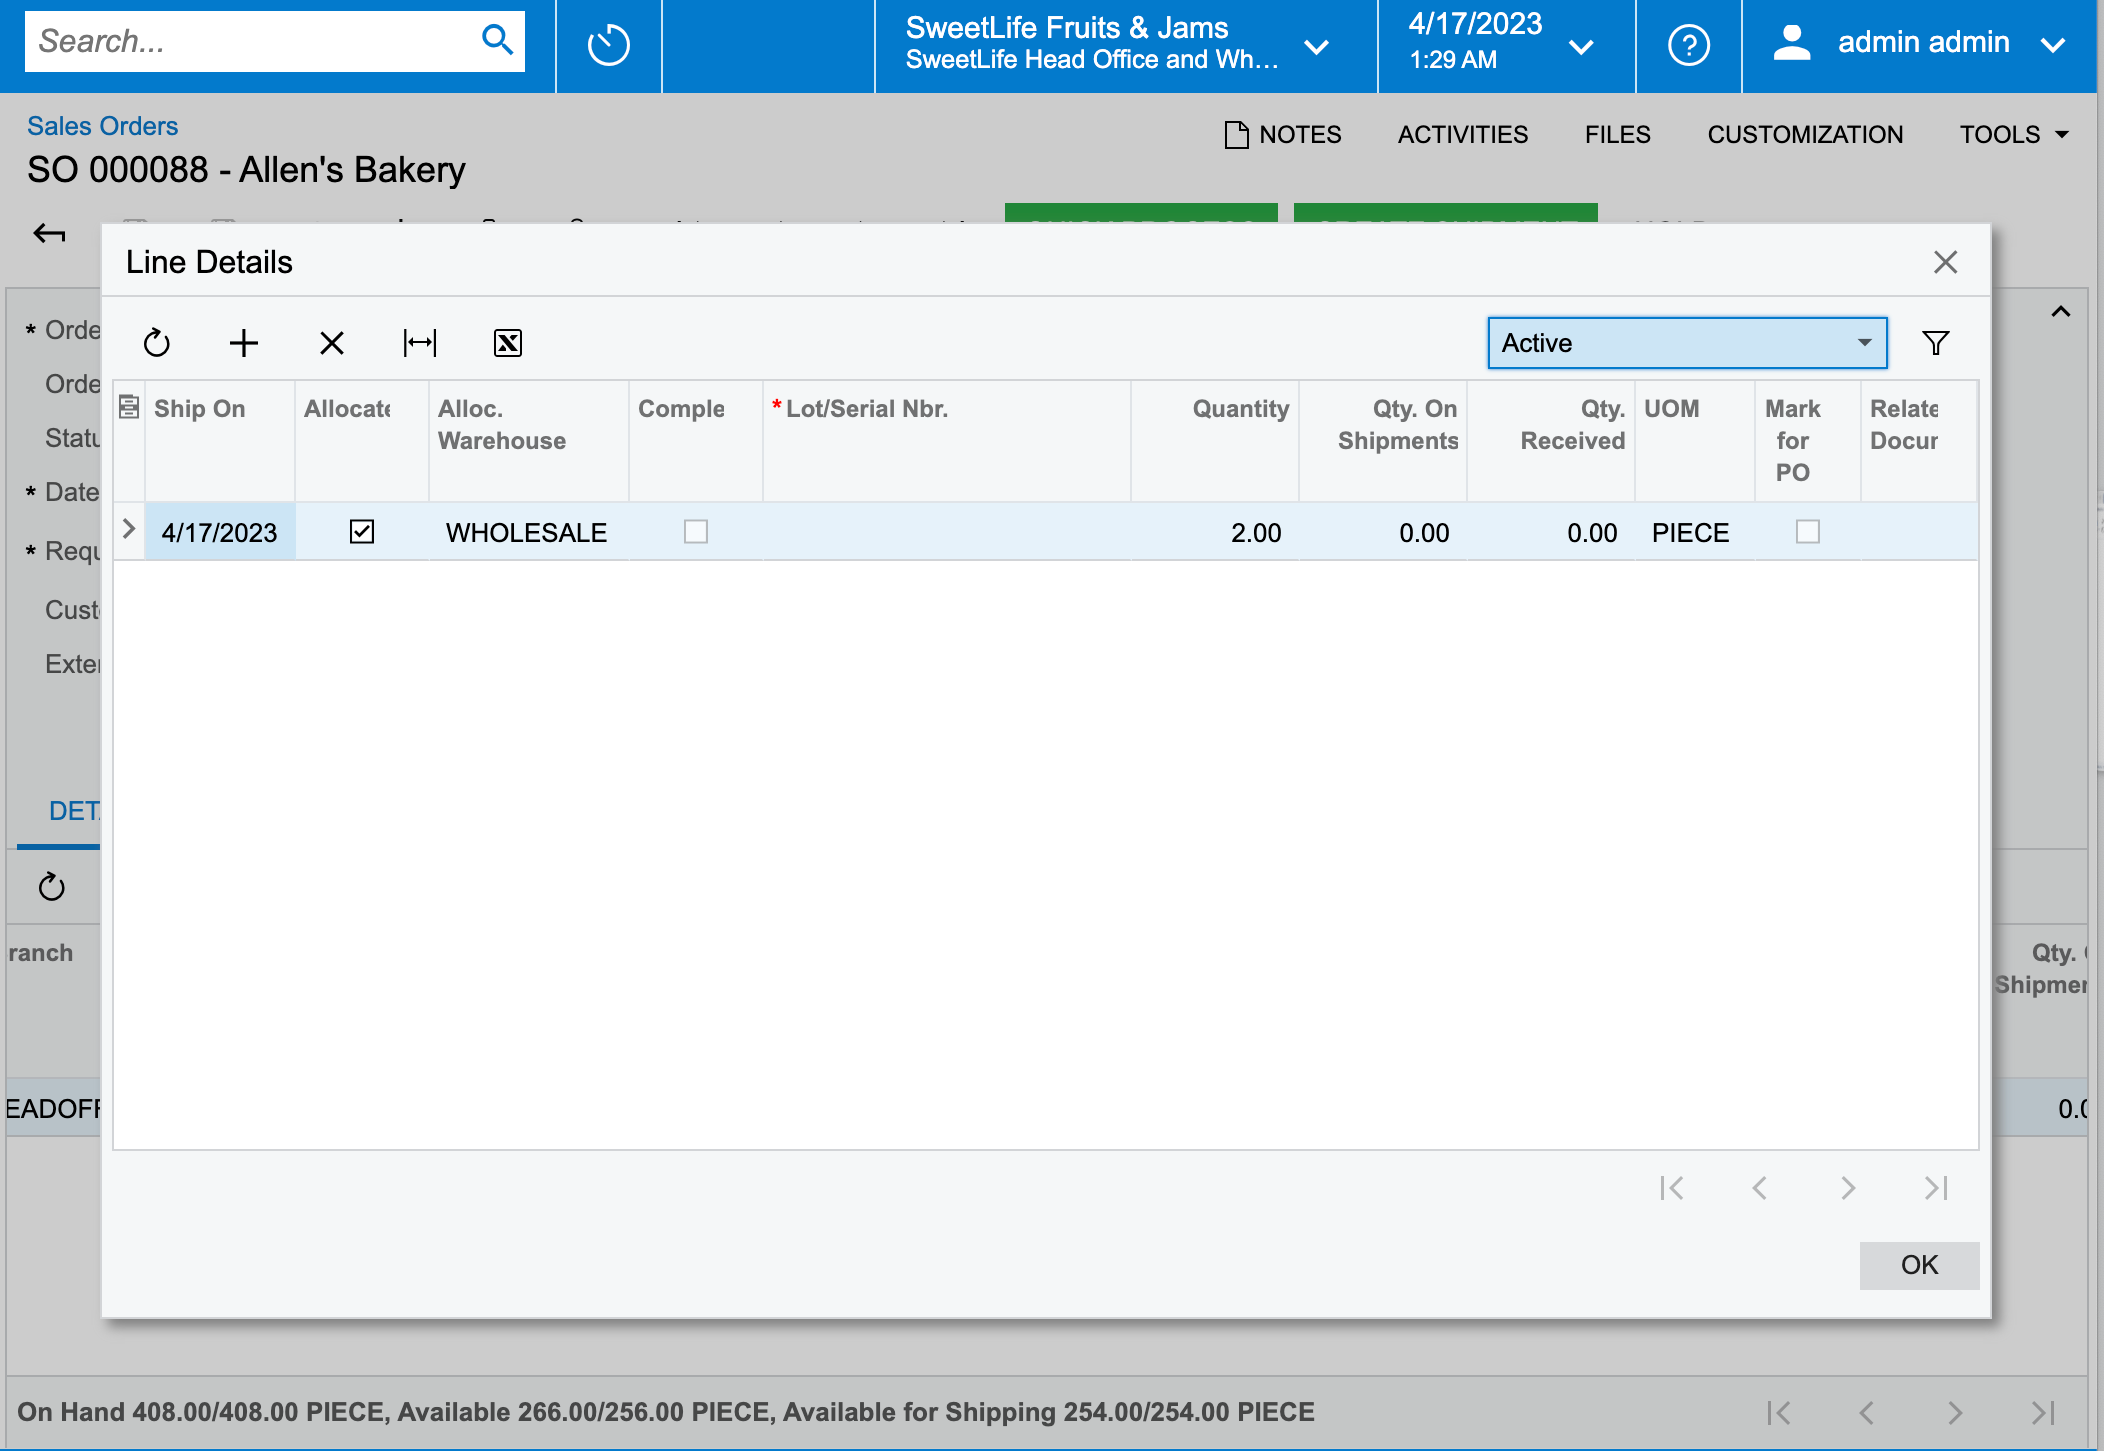Go to next page of background details grid

coord(1955,1413)
